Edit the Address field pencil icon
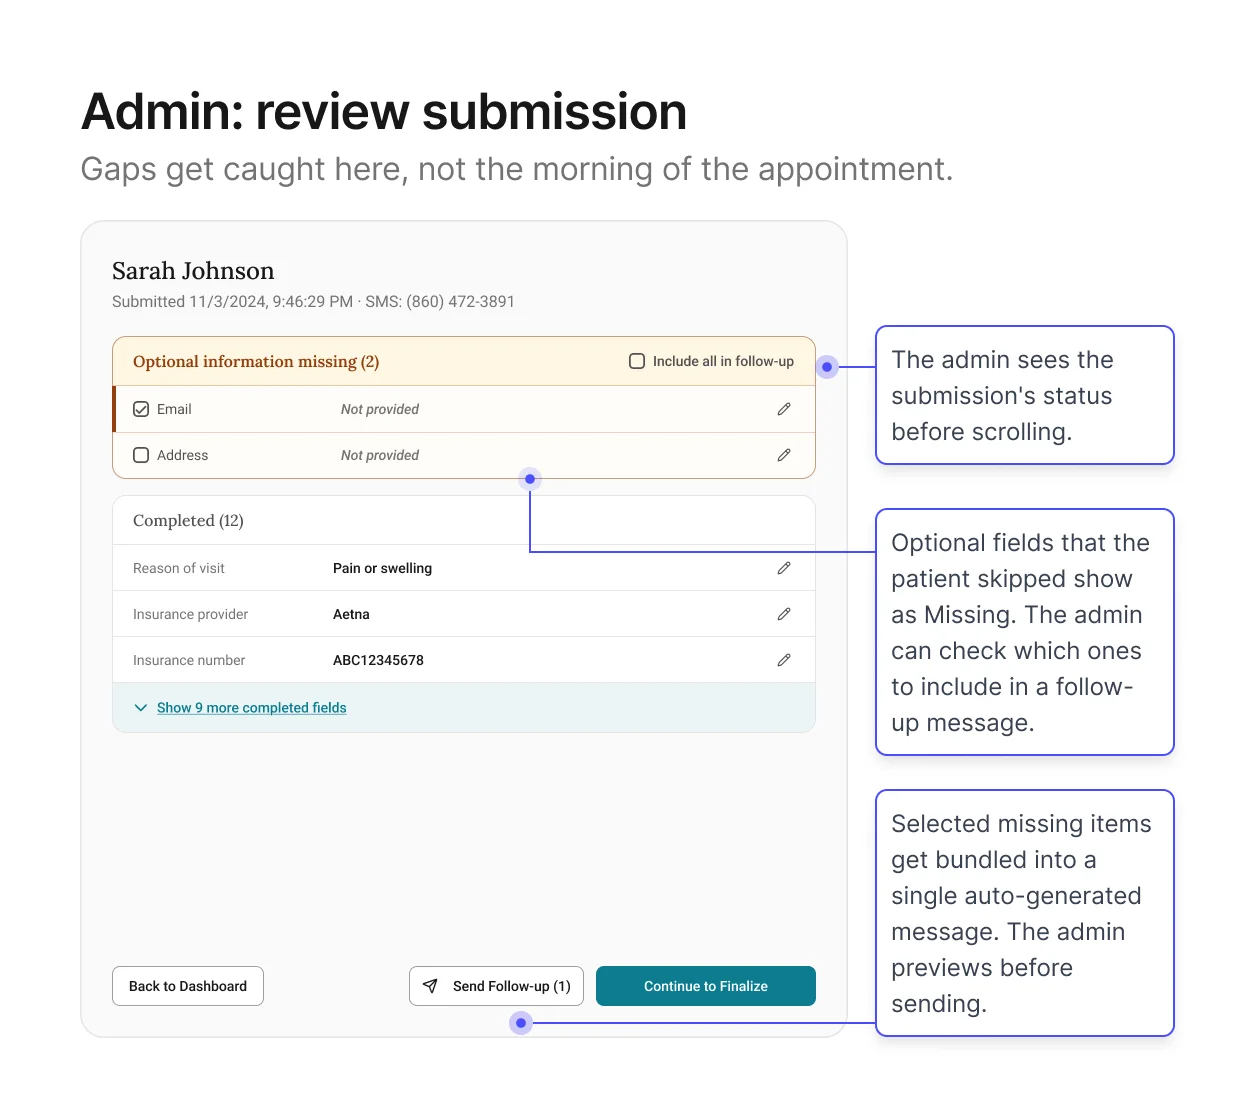Screen dimensions: 1255x1118 [x=784, y=455]
